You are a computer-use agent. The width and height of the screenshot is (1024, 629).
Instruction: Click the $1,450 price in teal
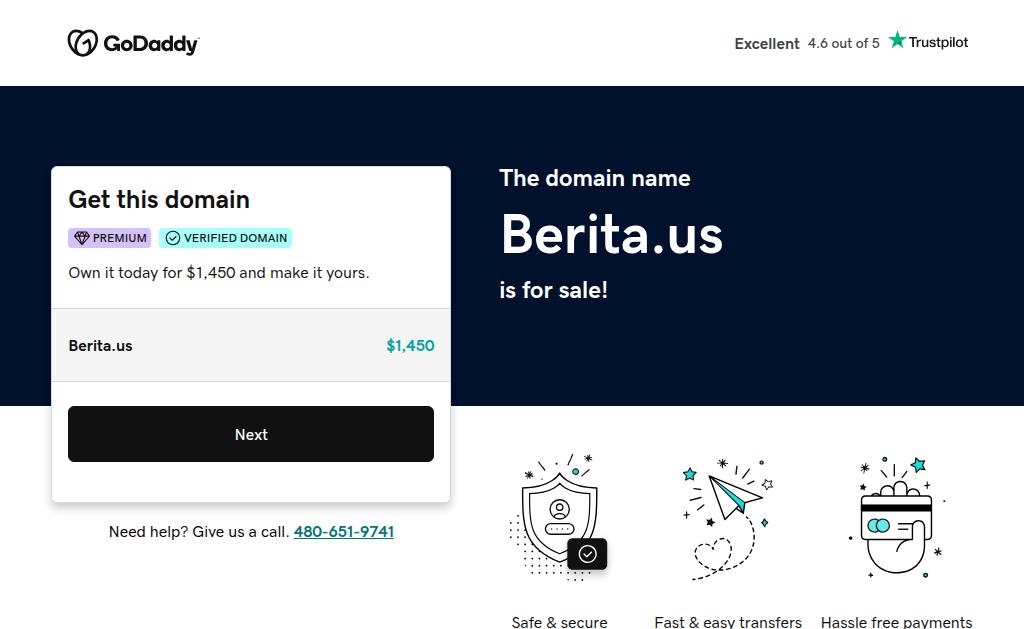(x=410, y=346)
